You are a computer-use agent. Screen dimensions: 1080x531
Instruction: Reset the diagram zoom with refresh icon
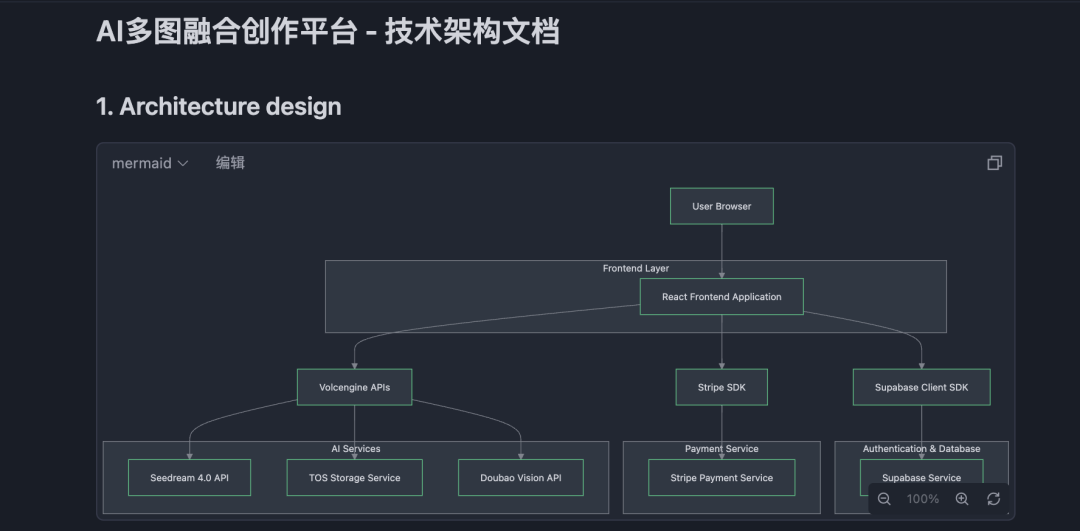pyautogui.click(x=993, y=499)
